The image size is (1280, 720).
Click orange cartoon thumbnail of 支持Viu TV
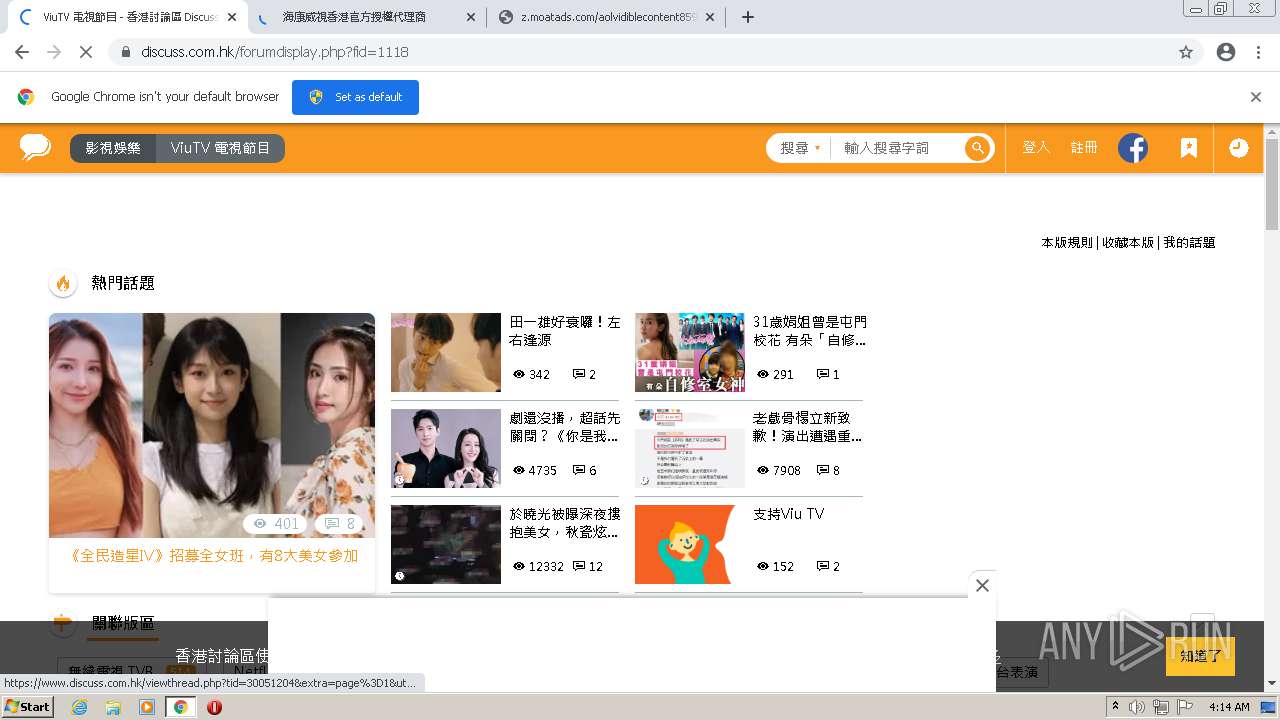click(x=690, y=544)
